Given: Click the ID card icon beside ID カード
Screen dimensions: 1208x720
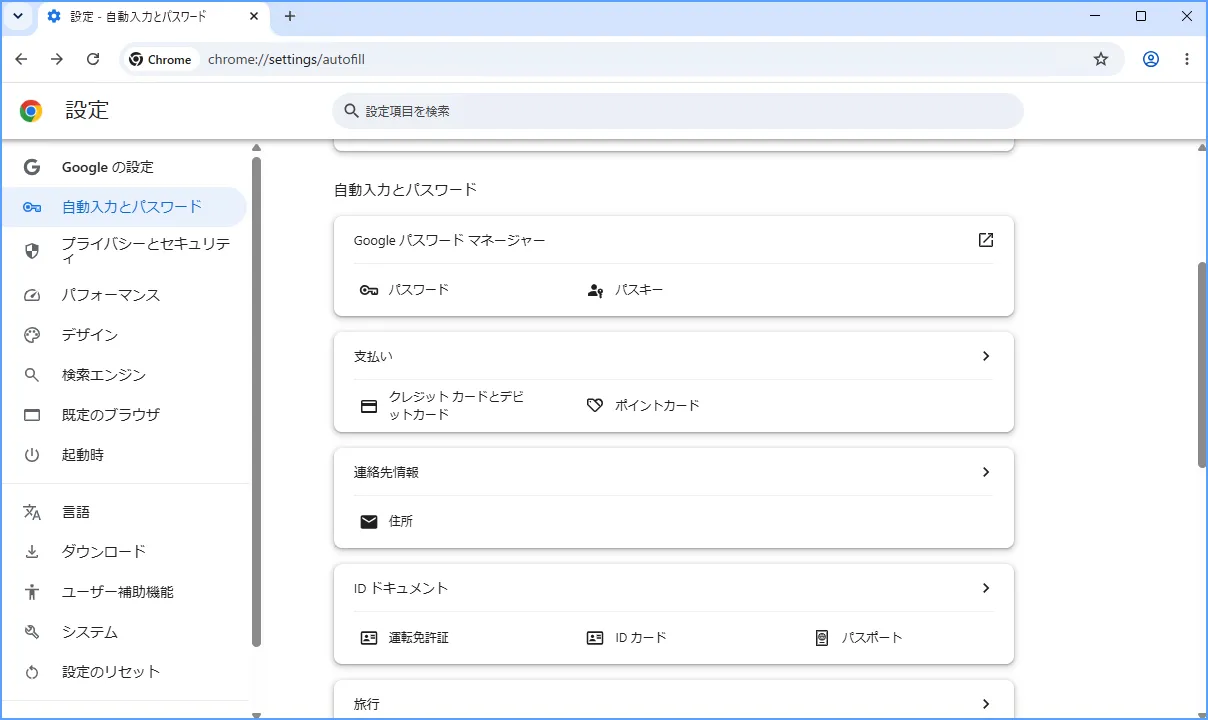Looking at the screenshot, I should [x=595, y=638].
